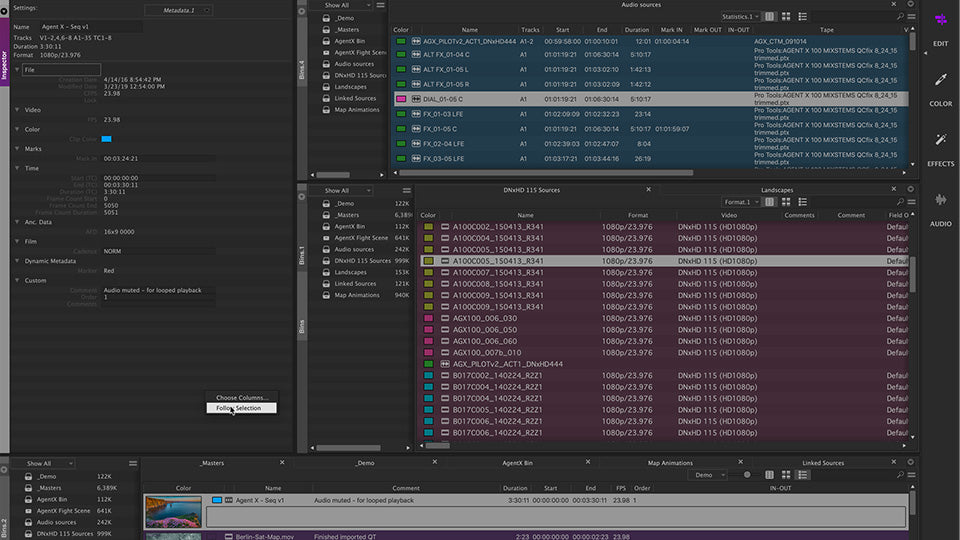Open the Inspector panel circular menu button
Screen dimensions: 960x540
click(x=4, y=11)
